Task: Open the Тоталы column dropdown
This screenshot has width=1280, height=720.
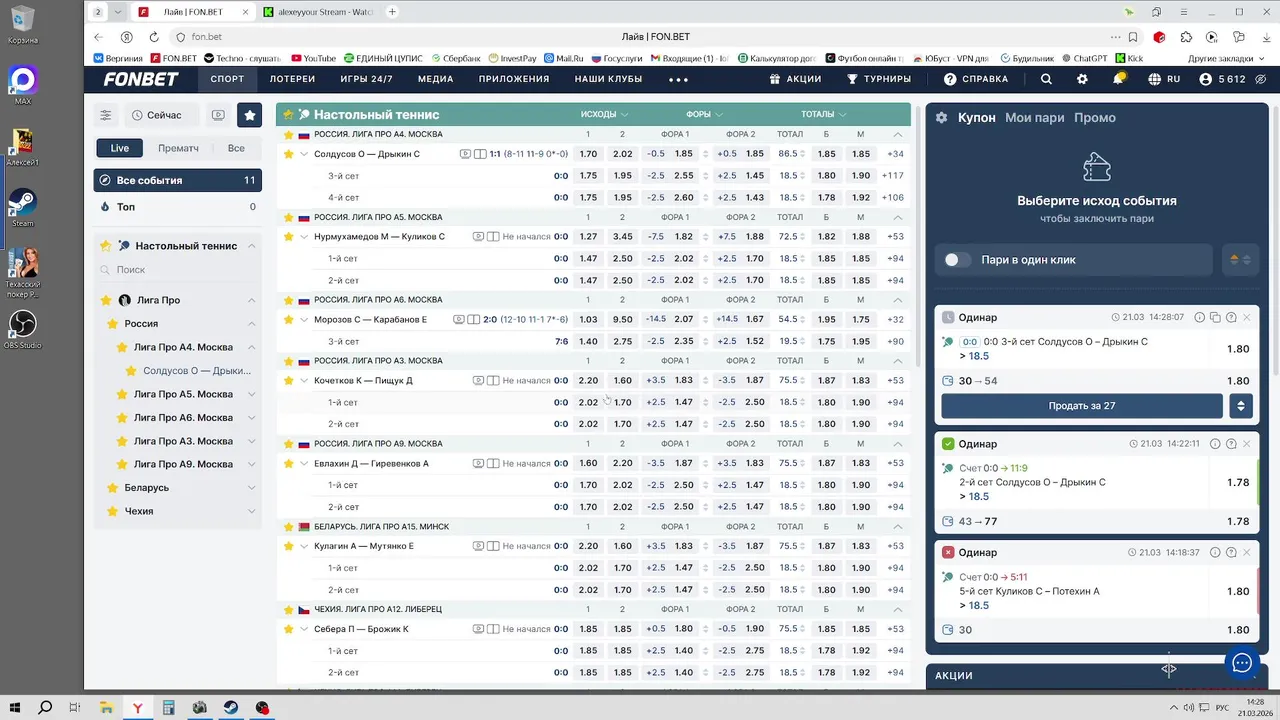Action: pyautogui.click(x=823, y=114)
